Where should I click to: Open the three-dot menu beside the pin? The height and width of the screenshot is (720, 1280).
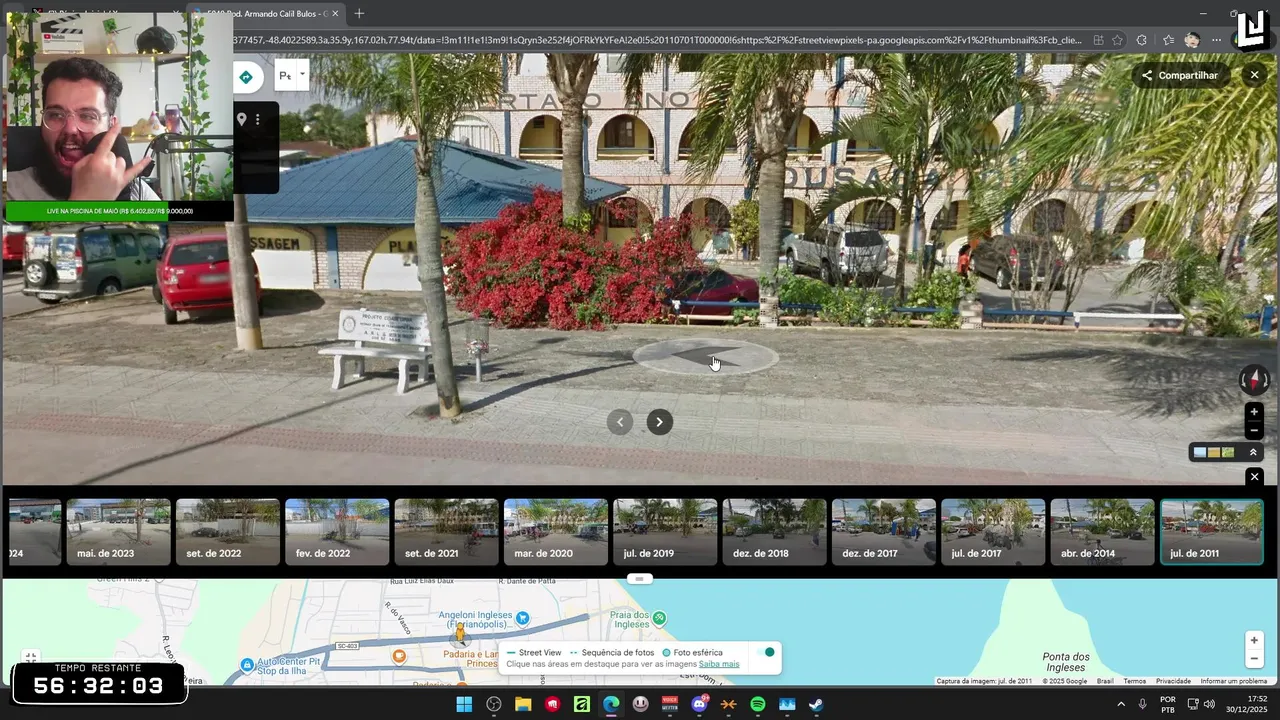click(x=257, y=119)
